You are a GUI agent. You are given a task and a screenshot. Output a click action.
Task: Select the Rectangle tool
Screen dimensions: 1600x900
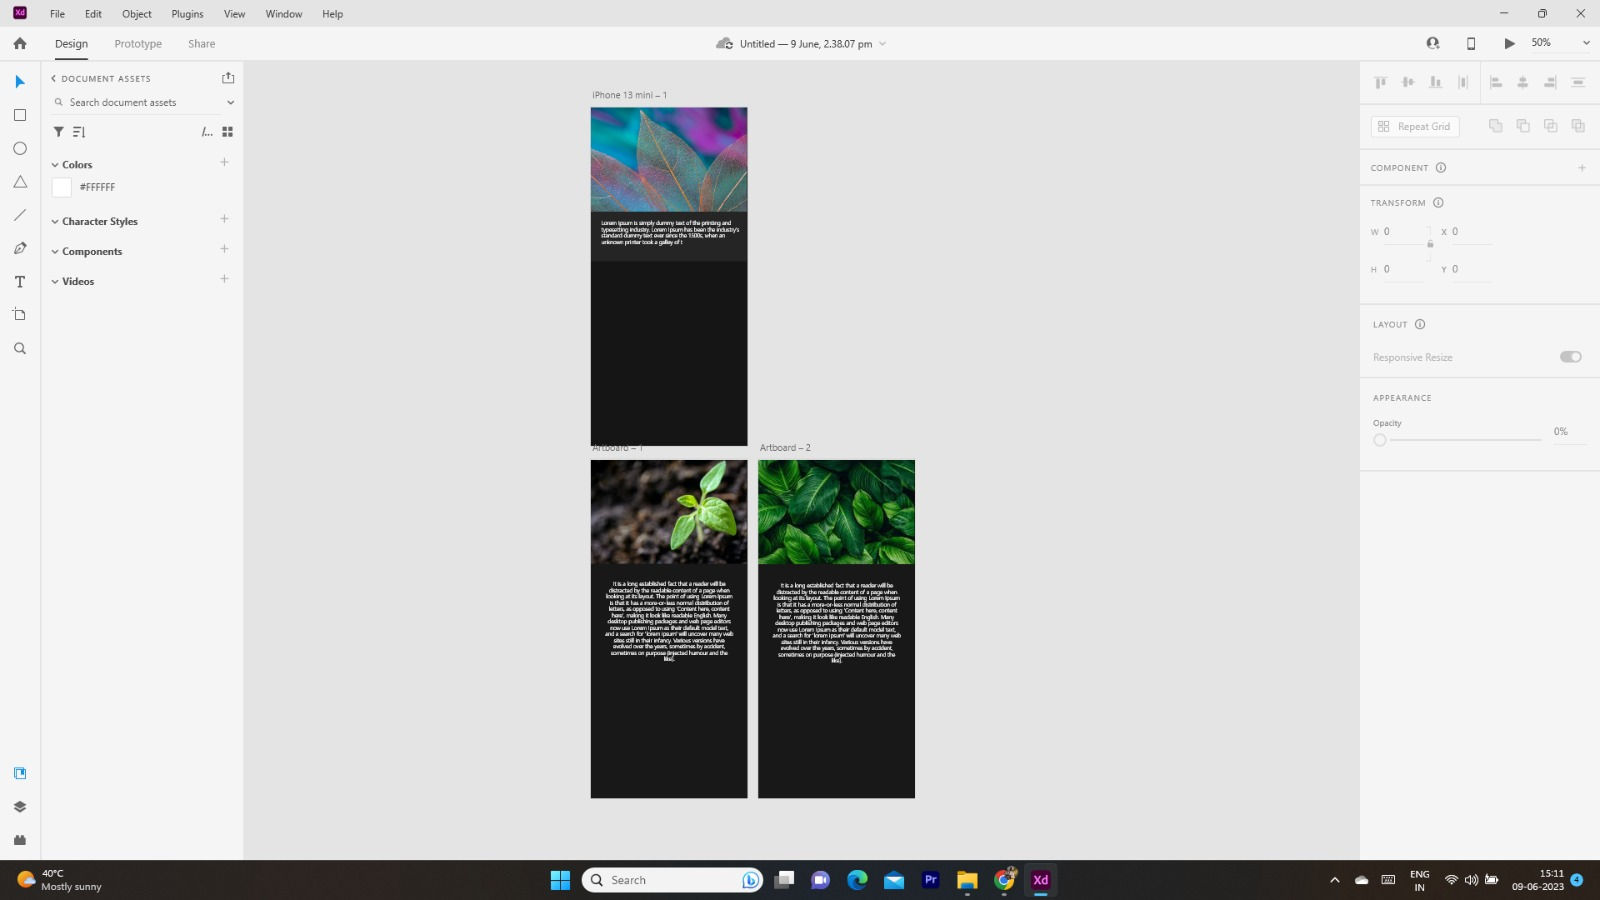(20, 115)
